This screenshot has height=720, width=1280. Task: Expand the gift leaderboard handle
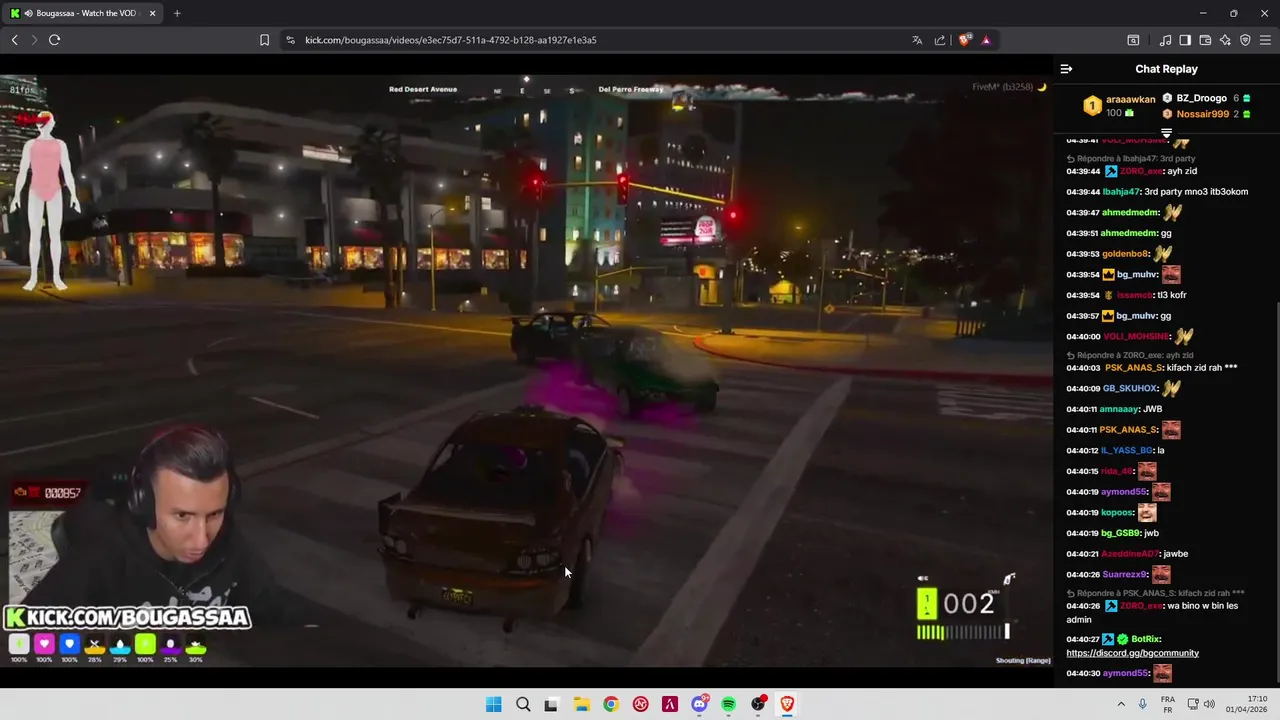[1166, 133]
